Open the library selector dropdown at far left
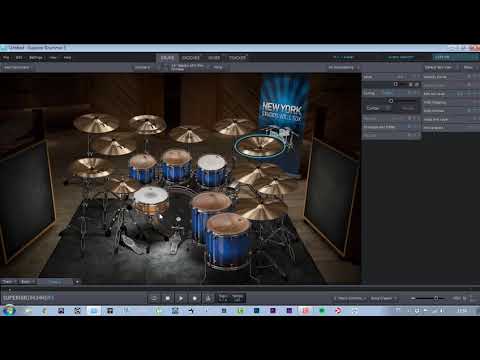The height and width of the screenshot is (360, 480). coord(17,67)
